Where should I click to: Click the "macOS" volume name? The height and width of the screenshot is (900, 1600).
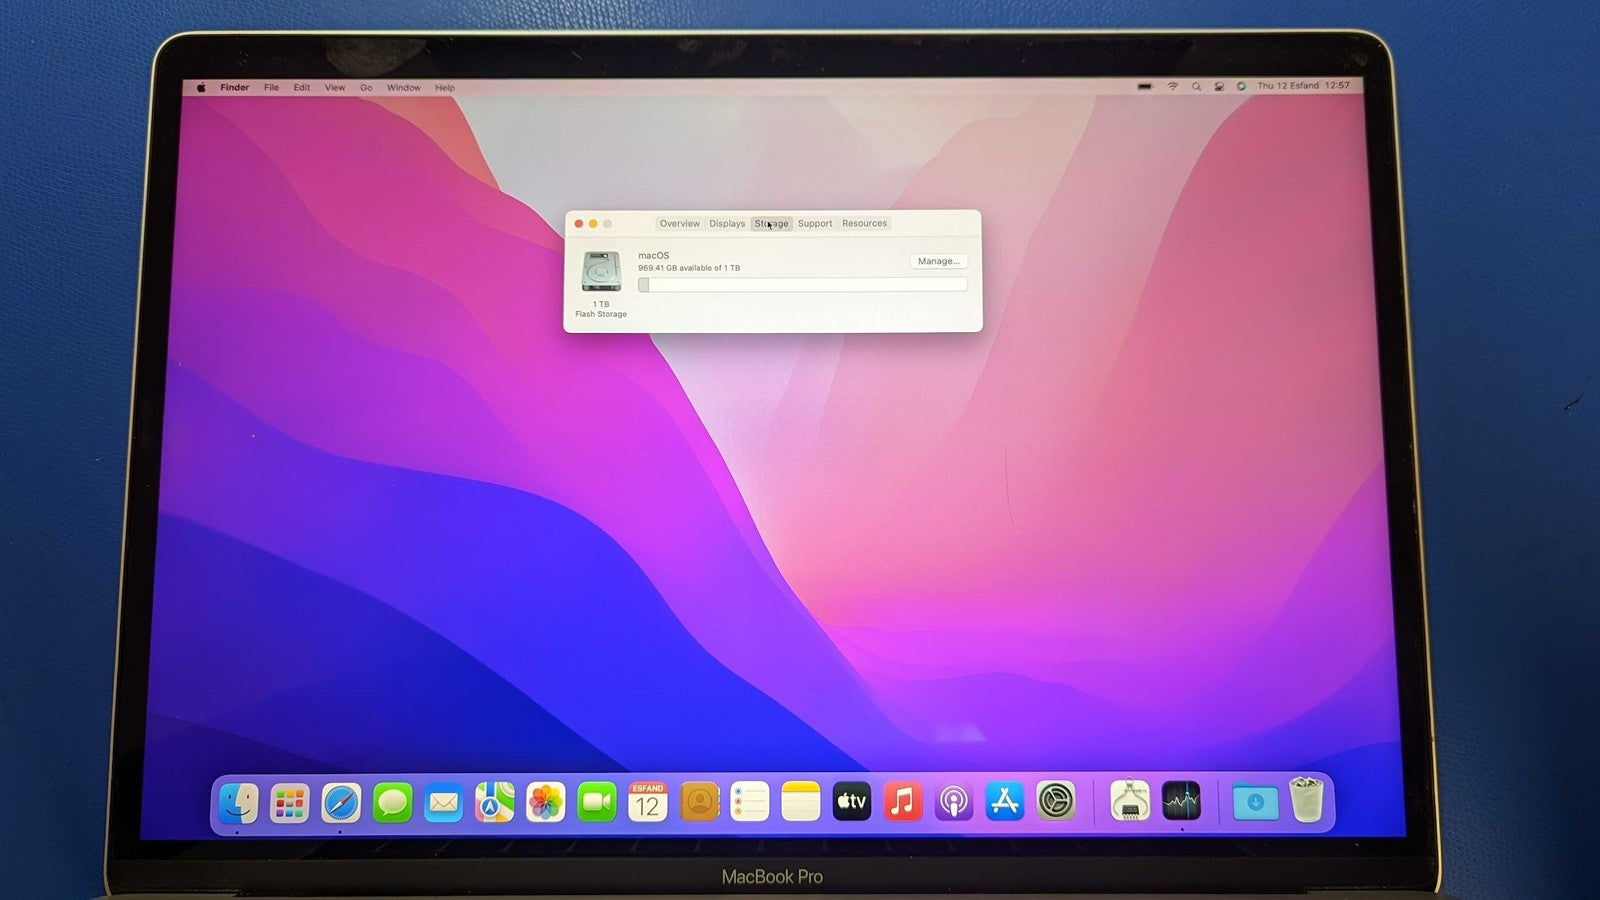(654, 256)
